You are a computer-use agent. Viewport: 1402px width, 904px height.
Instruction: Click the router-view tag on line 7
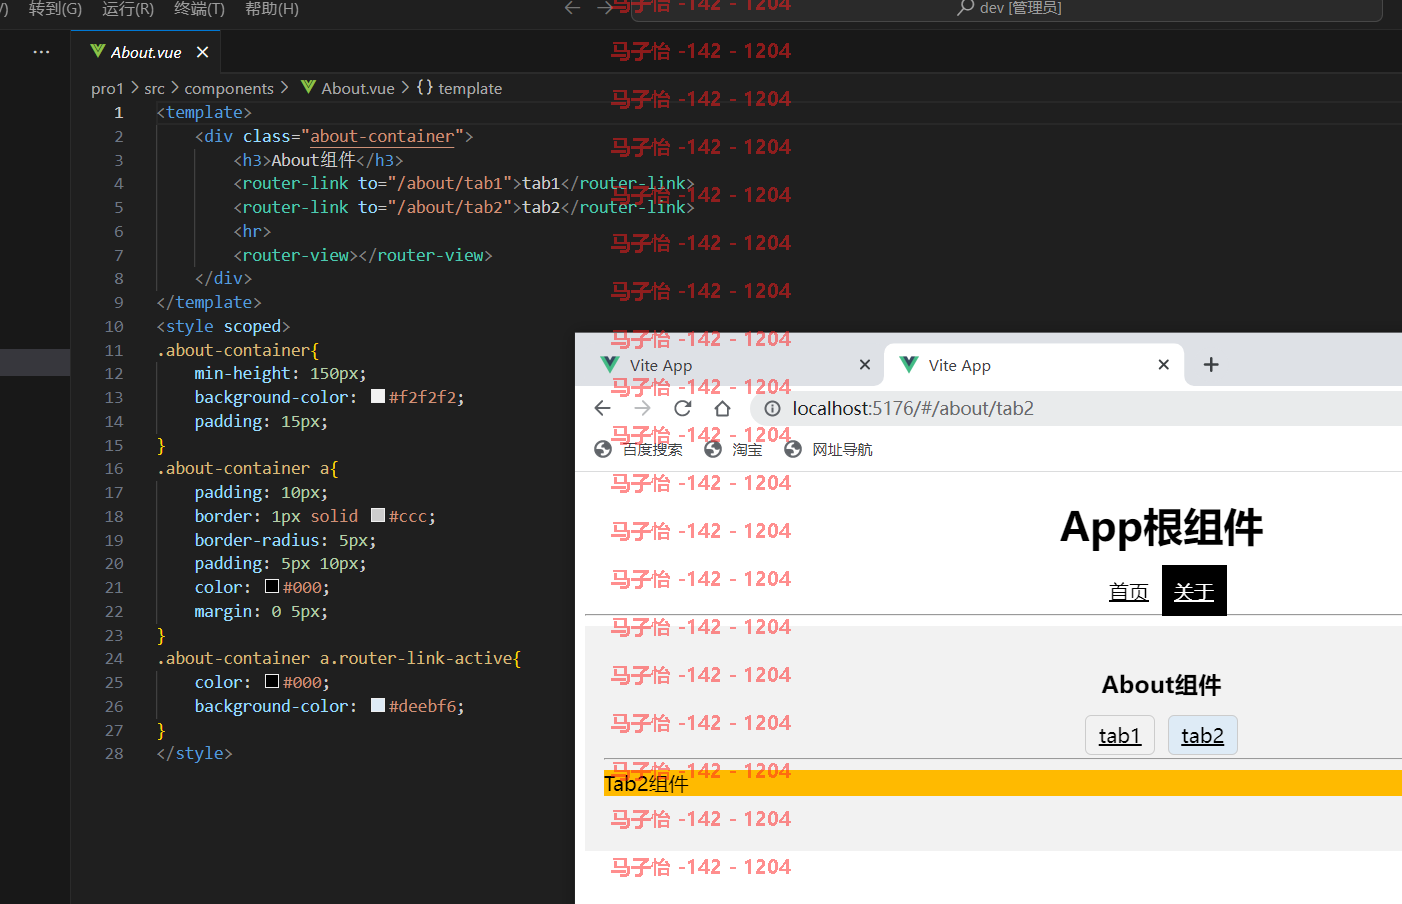click(x=363, y=255)
